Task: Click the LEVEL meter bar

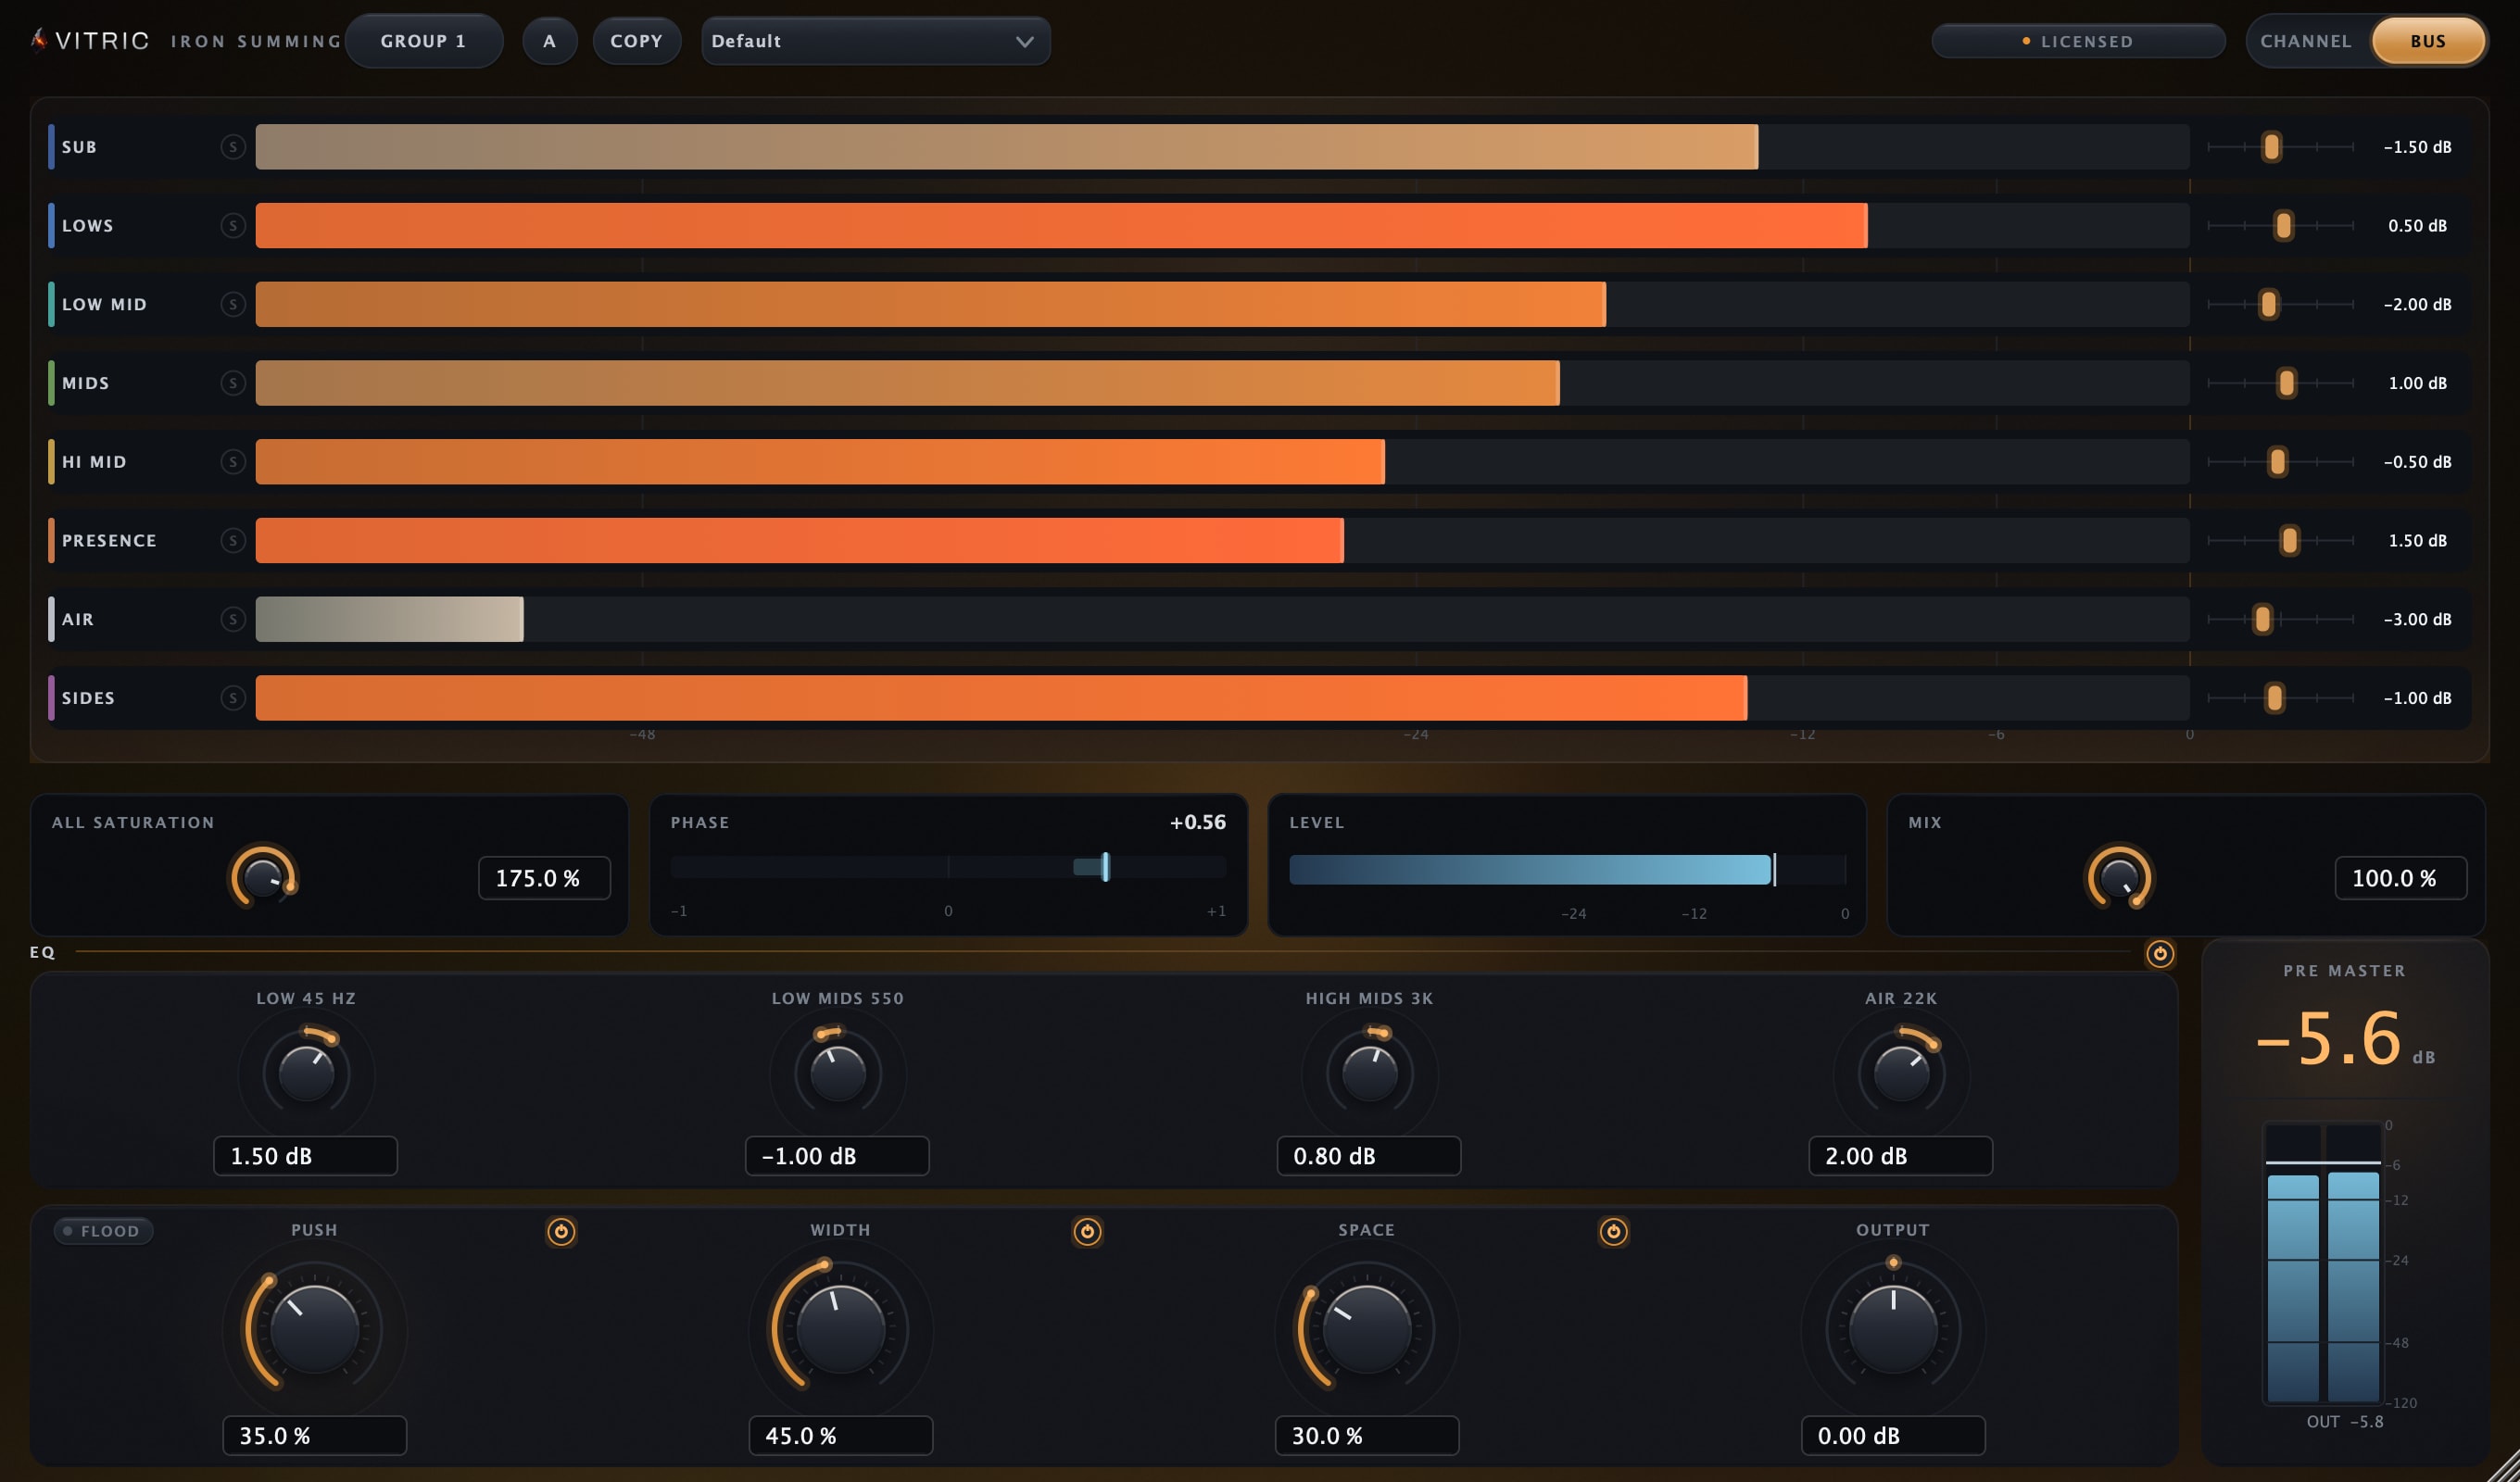Action: pos(1567,870)
